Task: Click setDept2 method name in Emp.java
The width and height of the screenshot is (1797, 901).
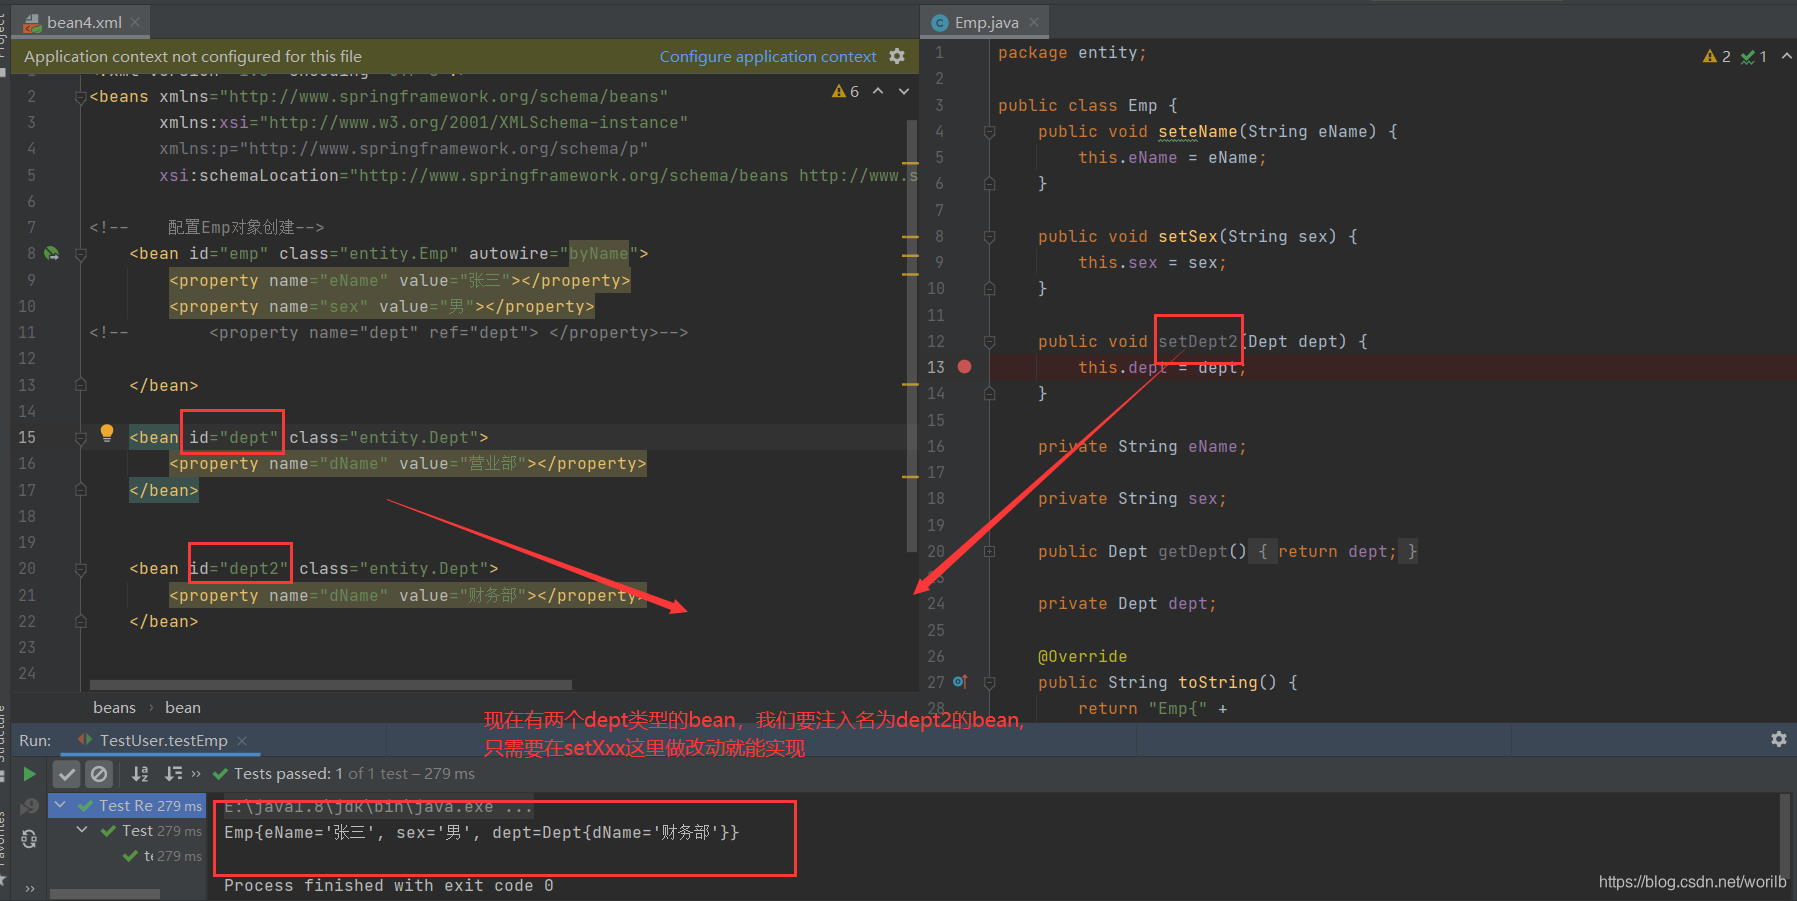Action: (x=1198, y=342)
